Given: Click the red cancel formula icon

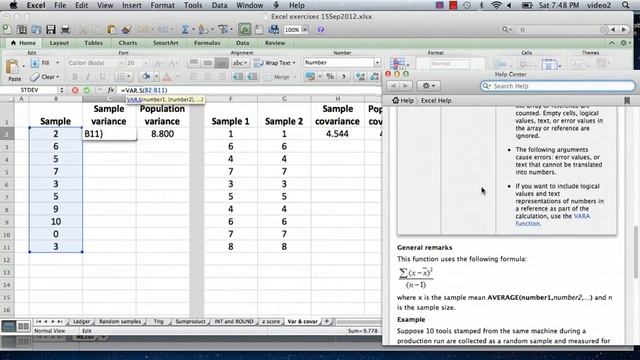Looking at the screenshot, I should 75,90.
